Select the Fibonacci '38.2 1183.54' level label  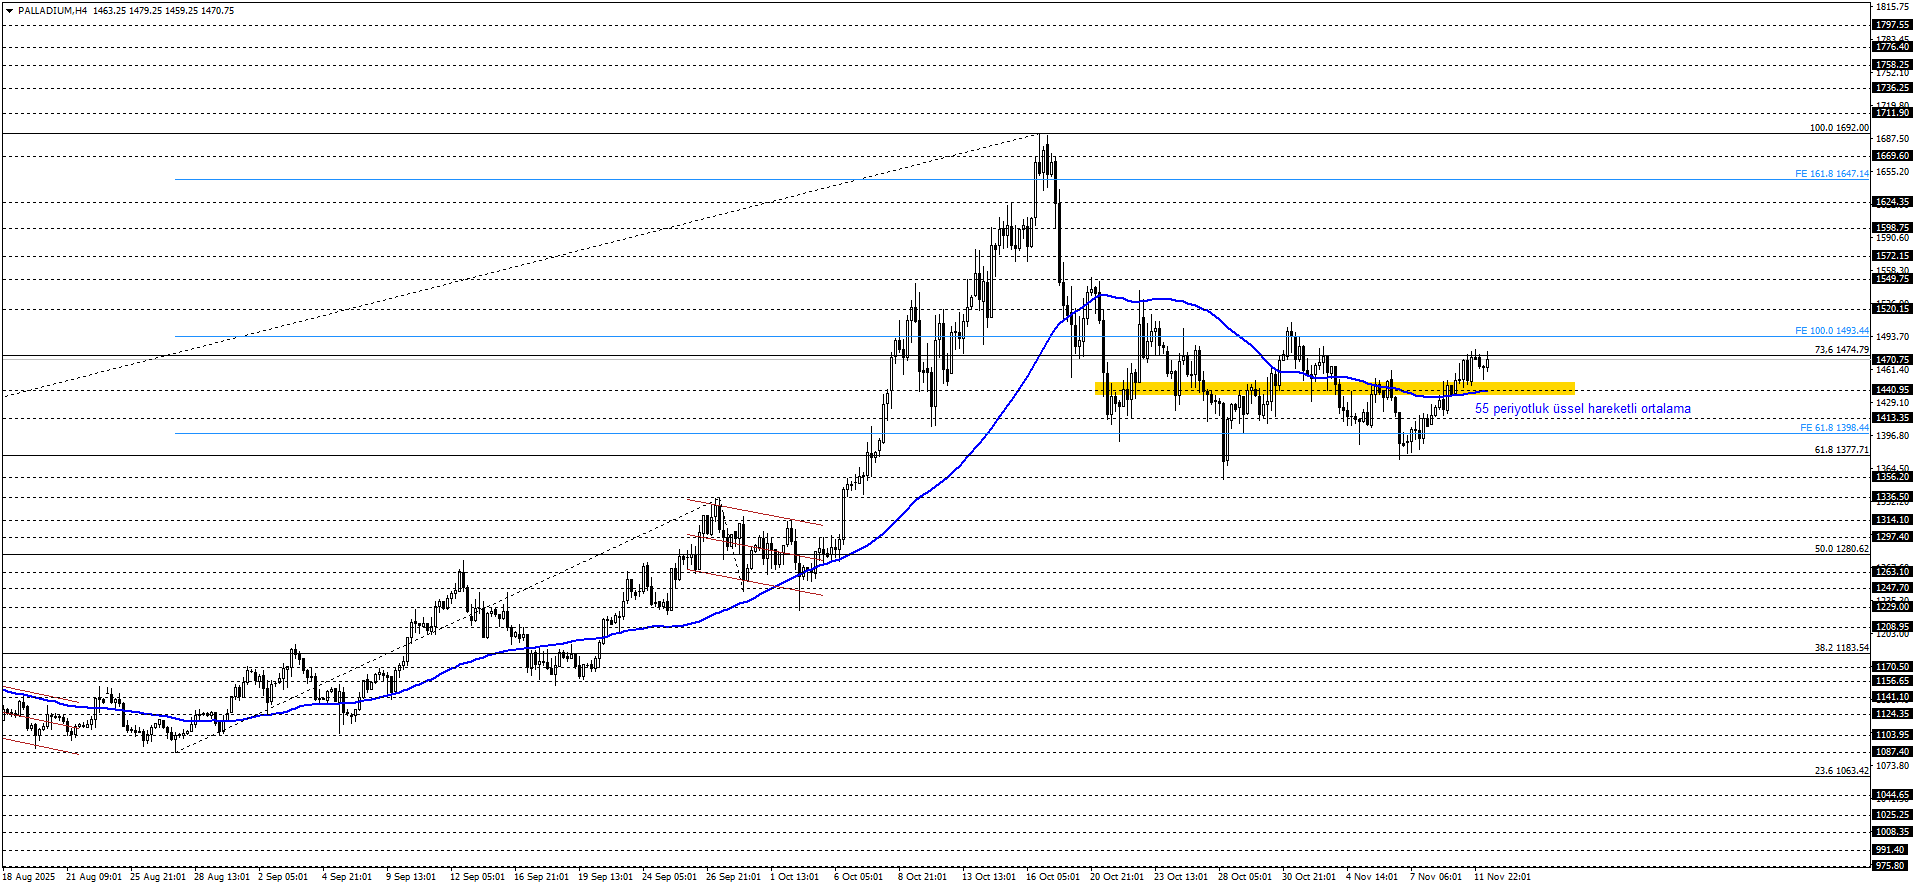coord(1841,648)
